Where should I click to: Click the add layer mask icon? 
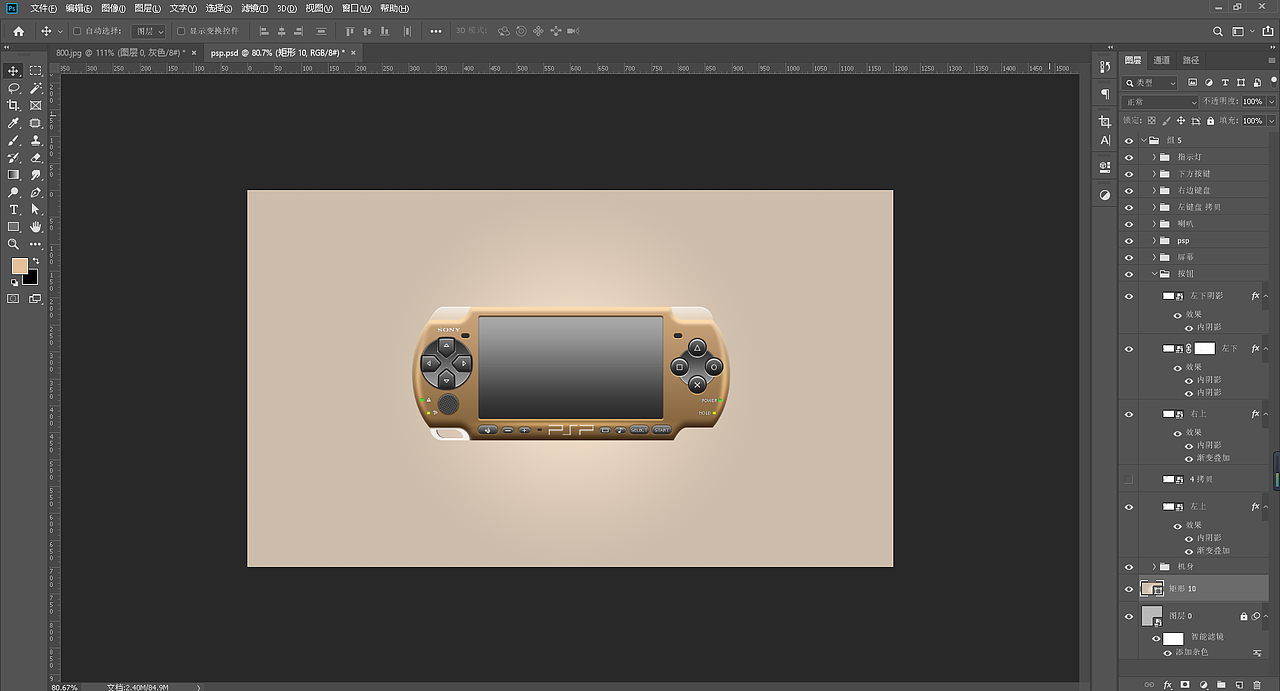pos(1185,685)
